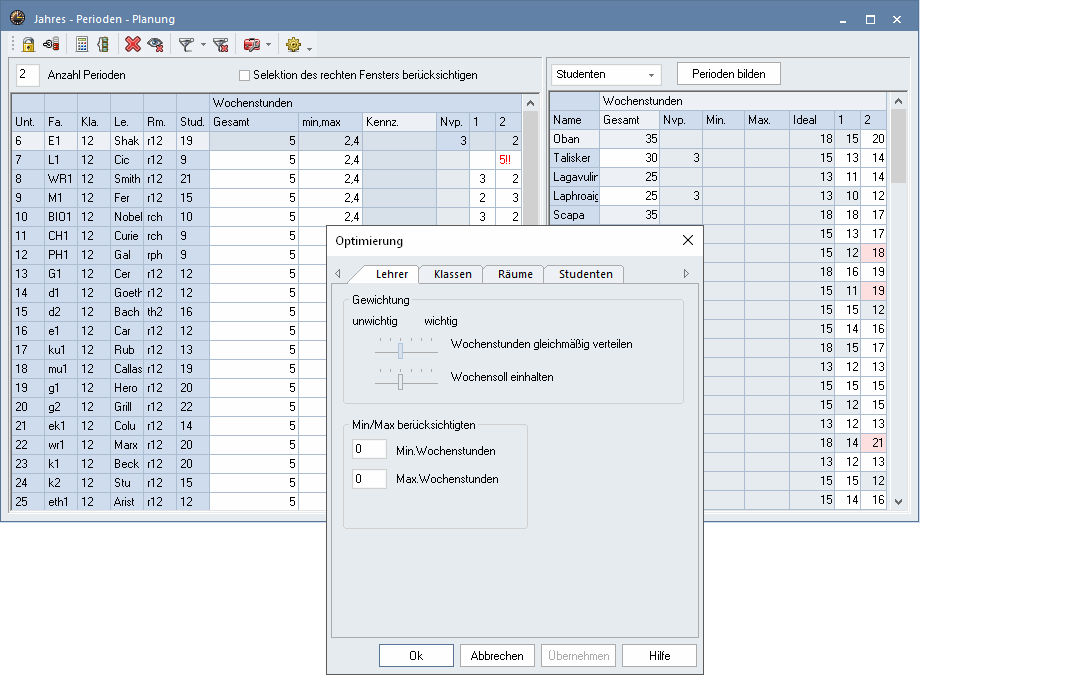The height and width of the screenshot is (700, 1089).
Task: Select the 'WR1' subject cell
Action: pos(60,179)
